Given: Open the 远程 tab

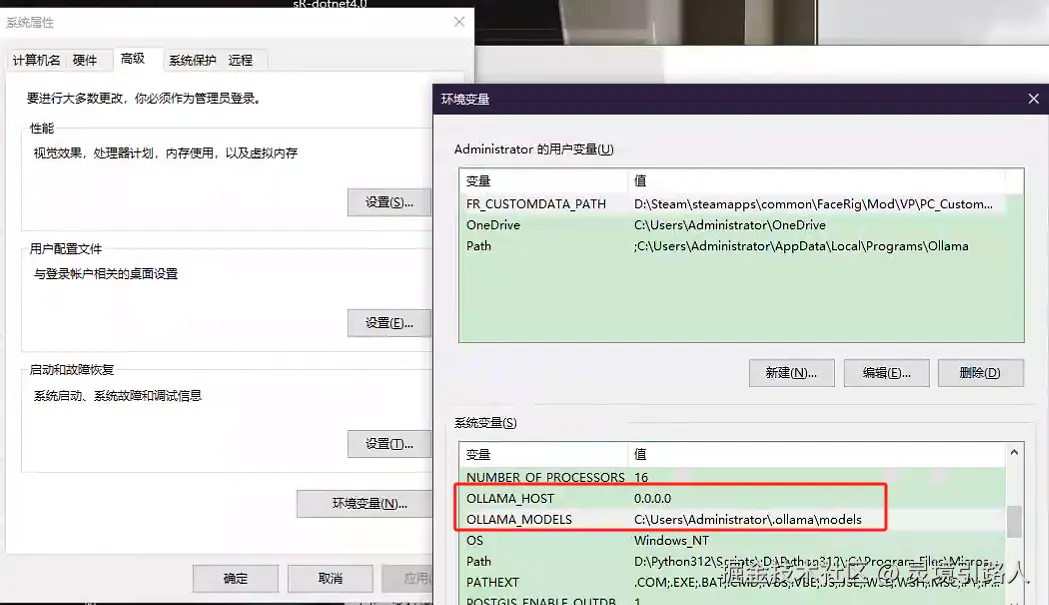Looking at the screenshot, I should click(240, 60).
